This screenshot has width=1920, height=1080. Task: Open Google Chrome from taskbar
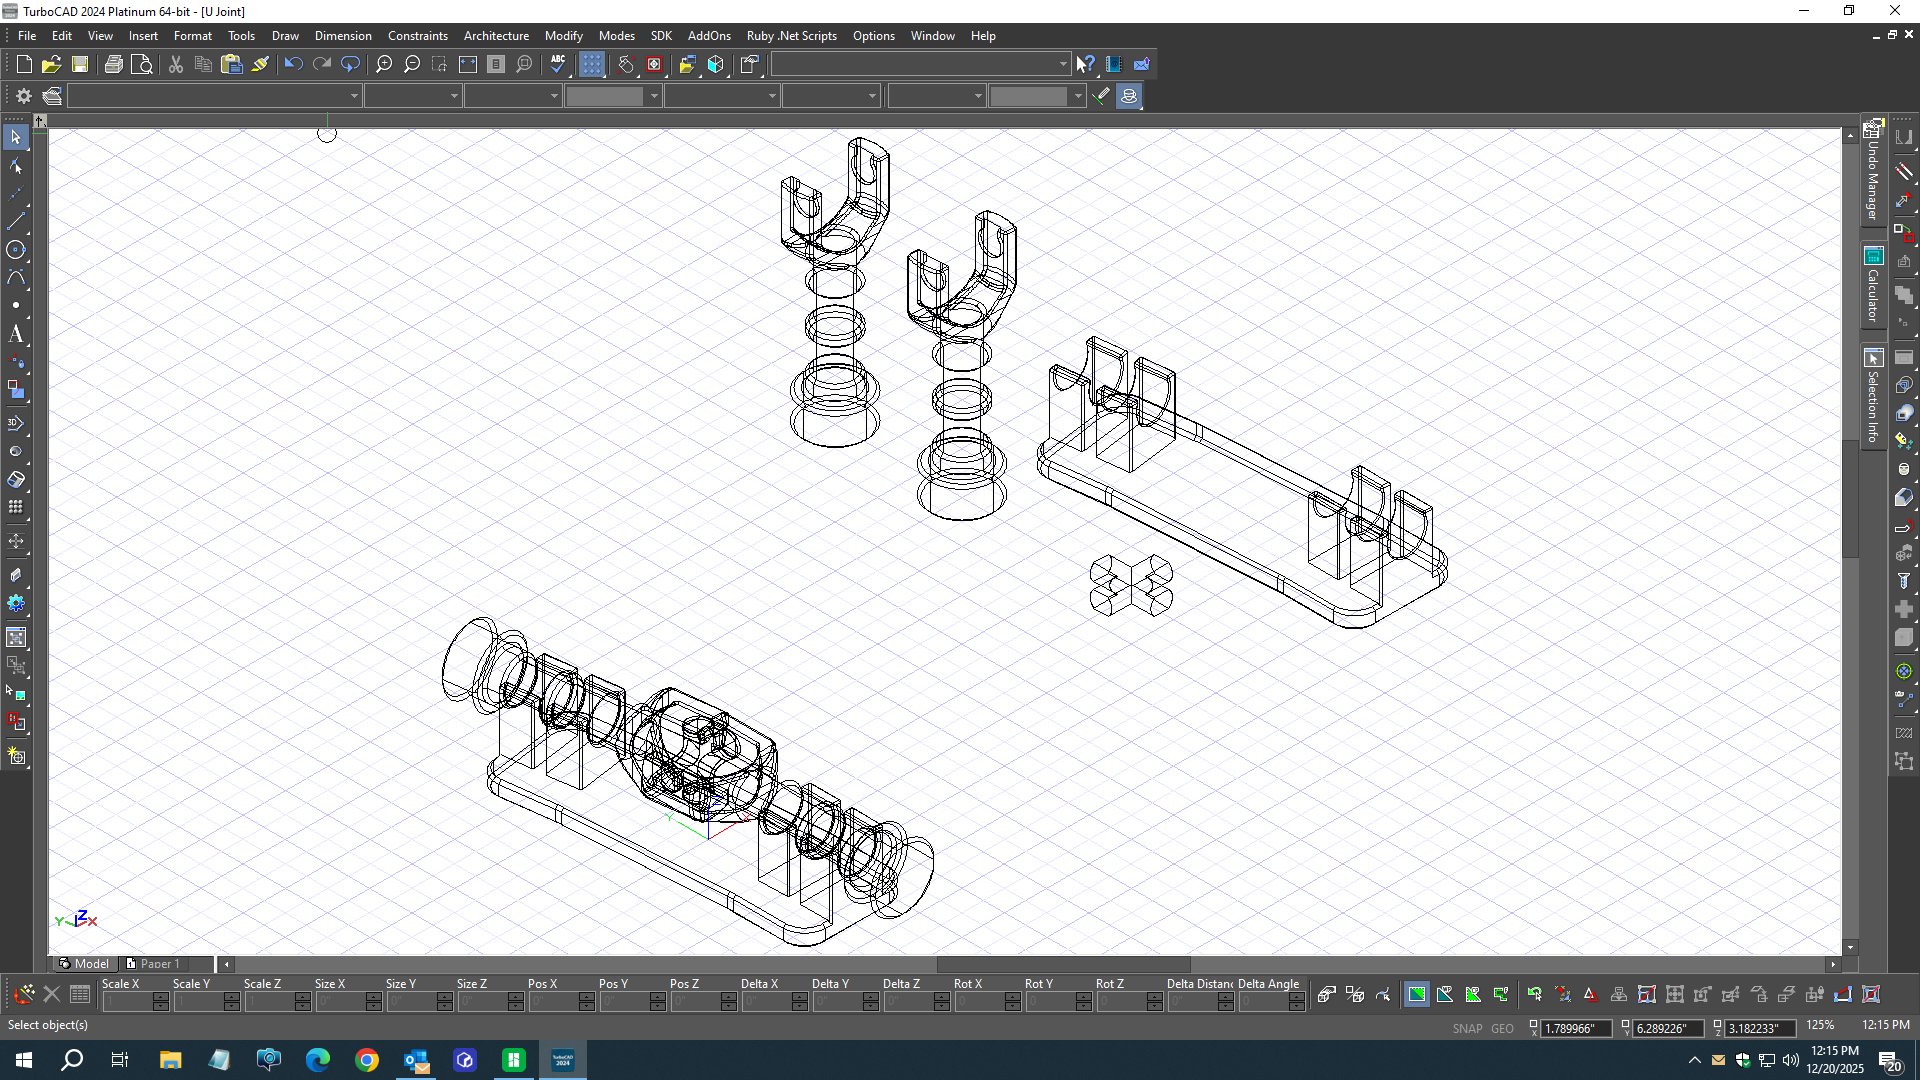[x=367, y=1060]
